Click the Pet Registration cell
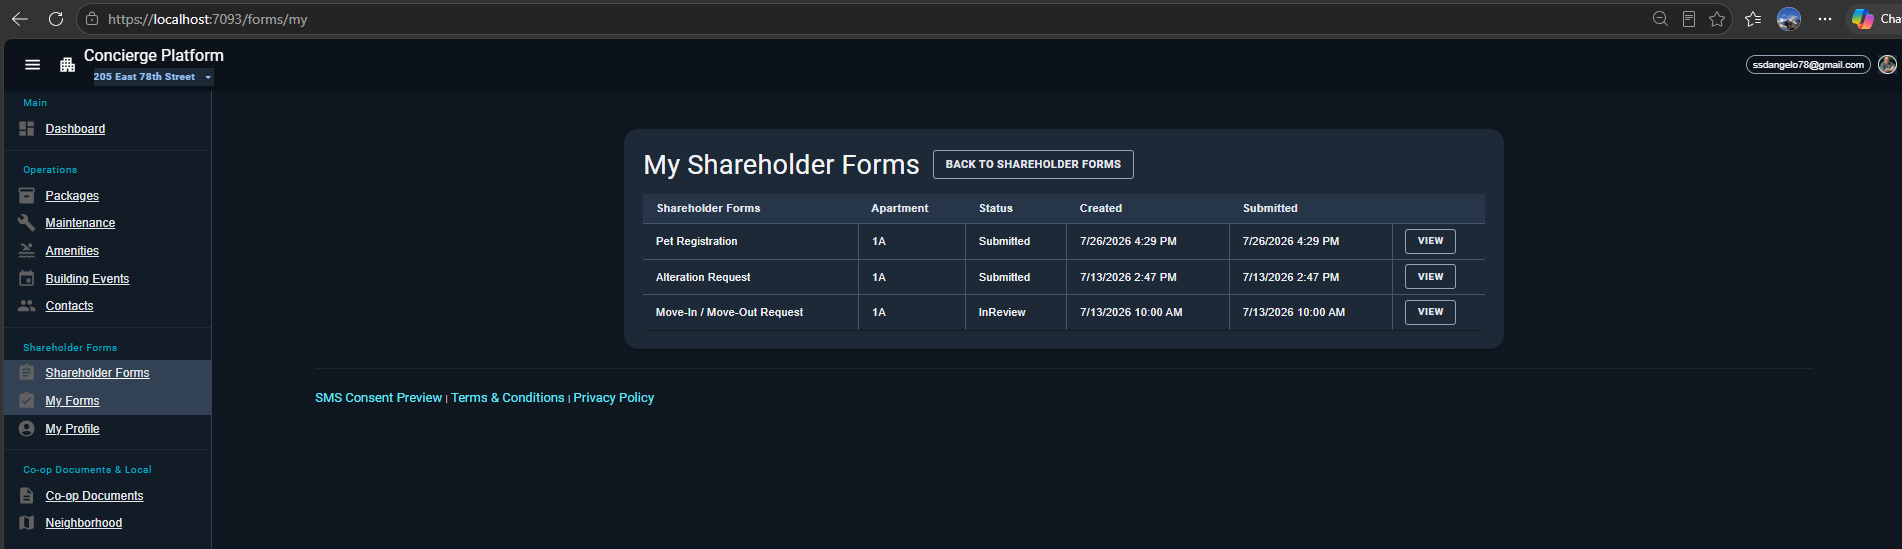The width and height of the screenshot is (1902, 549). click(x=751, y=241)
